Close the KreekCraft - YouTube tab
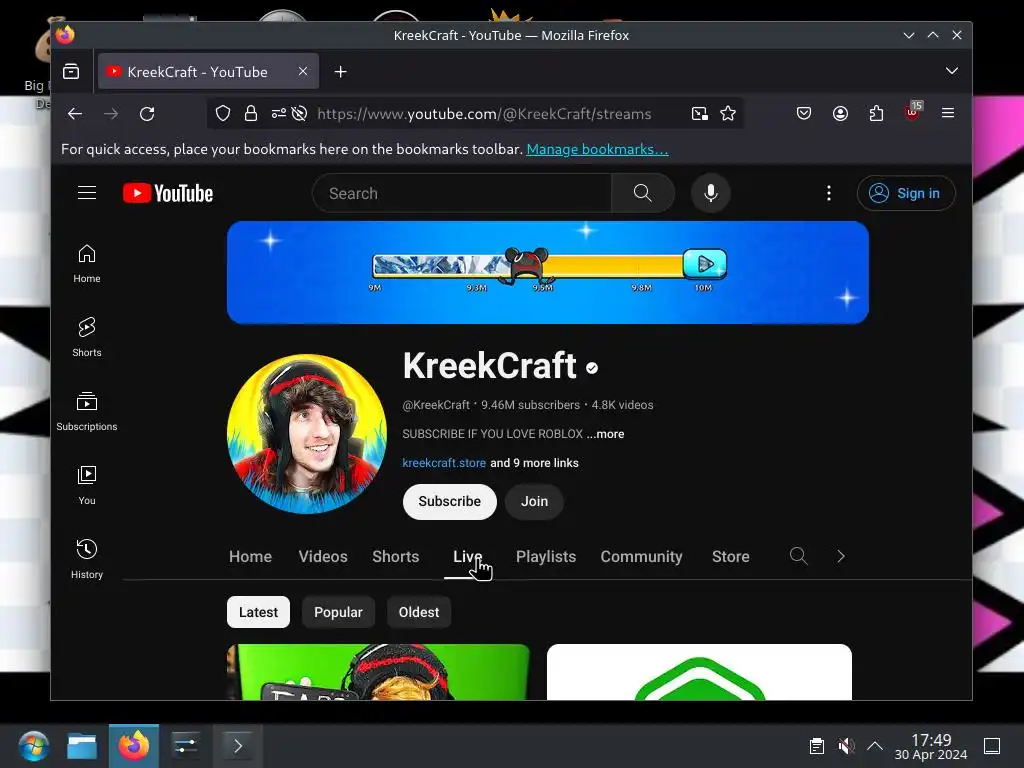This screenshot has height=768, width=1024. (x=303, y=71)
